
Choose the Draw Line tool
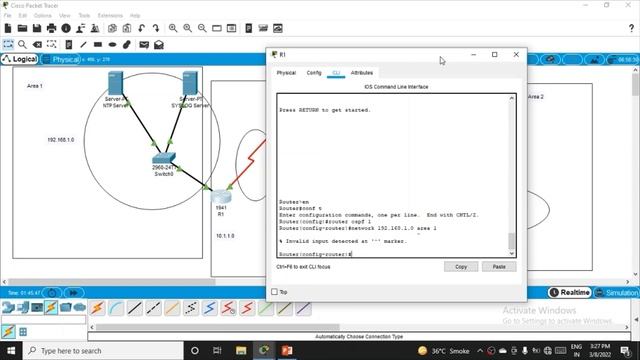[x=83, y=44]
